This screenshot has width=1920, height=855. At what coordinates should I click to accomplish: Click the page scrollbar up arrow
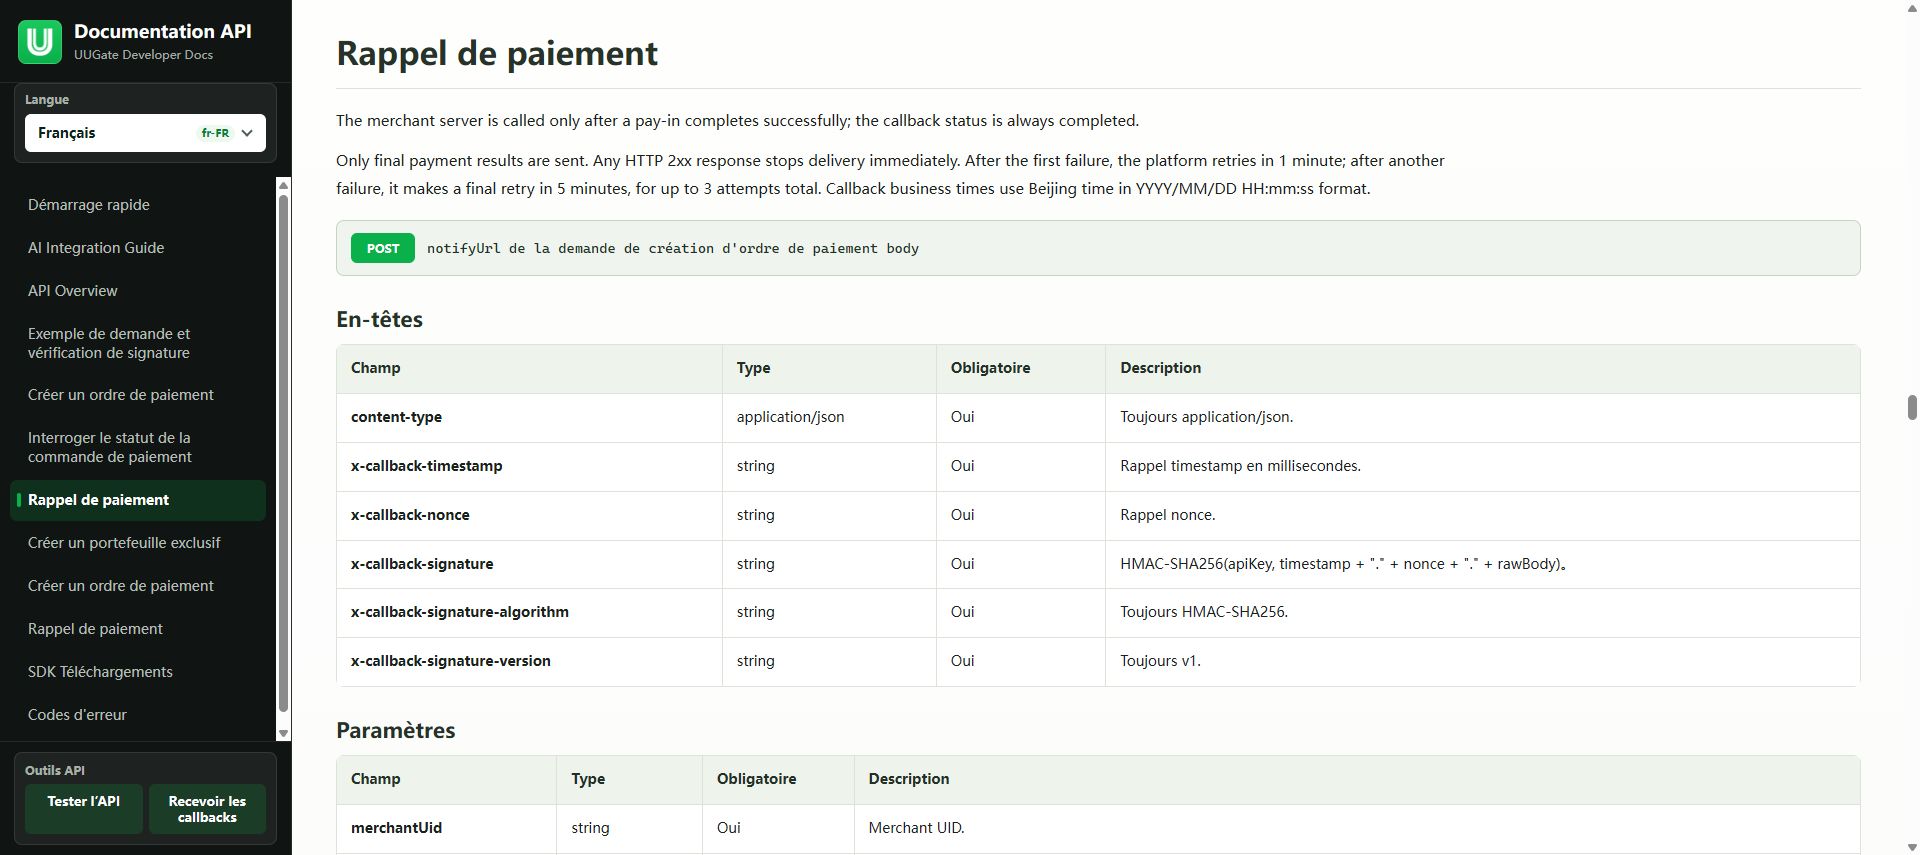tap(1911, 7)
